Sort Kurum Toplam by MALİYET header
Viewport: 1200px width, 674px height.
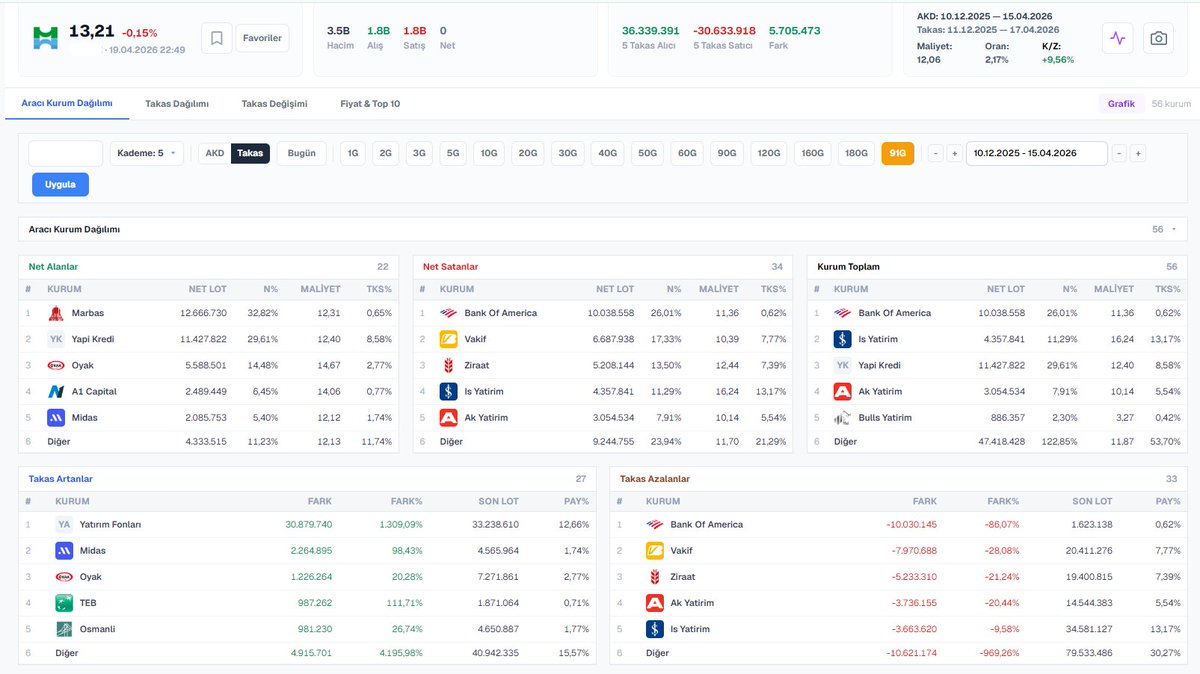(x=1114, y=289)
